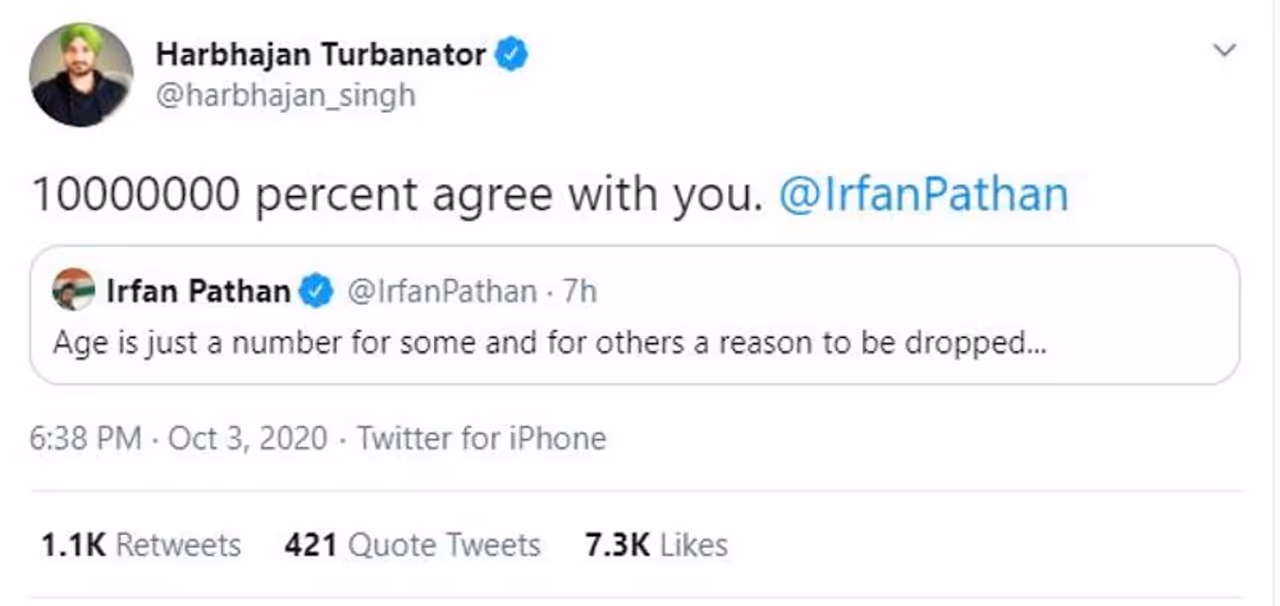Screen dimensions: 1280x606
Task: Click Irfan Pathan's flag avatar in quoted tweet
Action: tap(73, 290)
